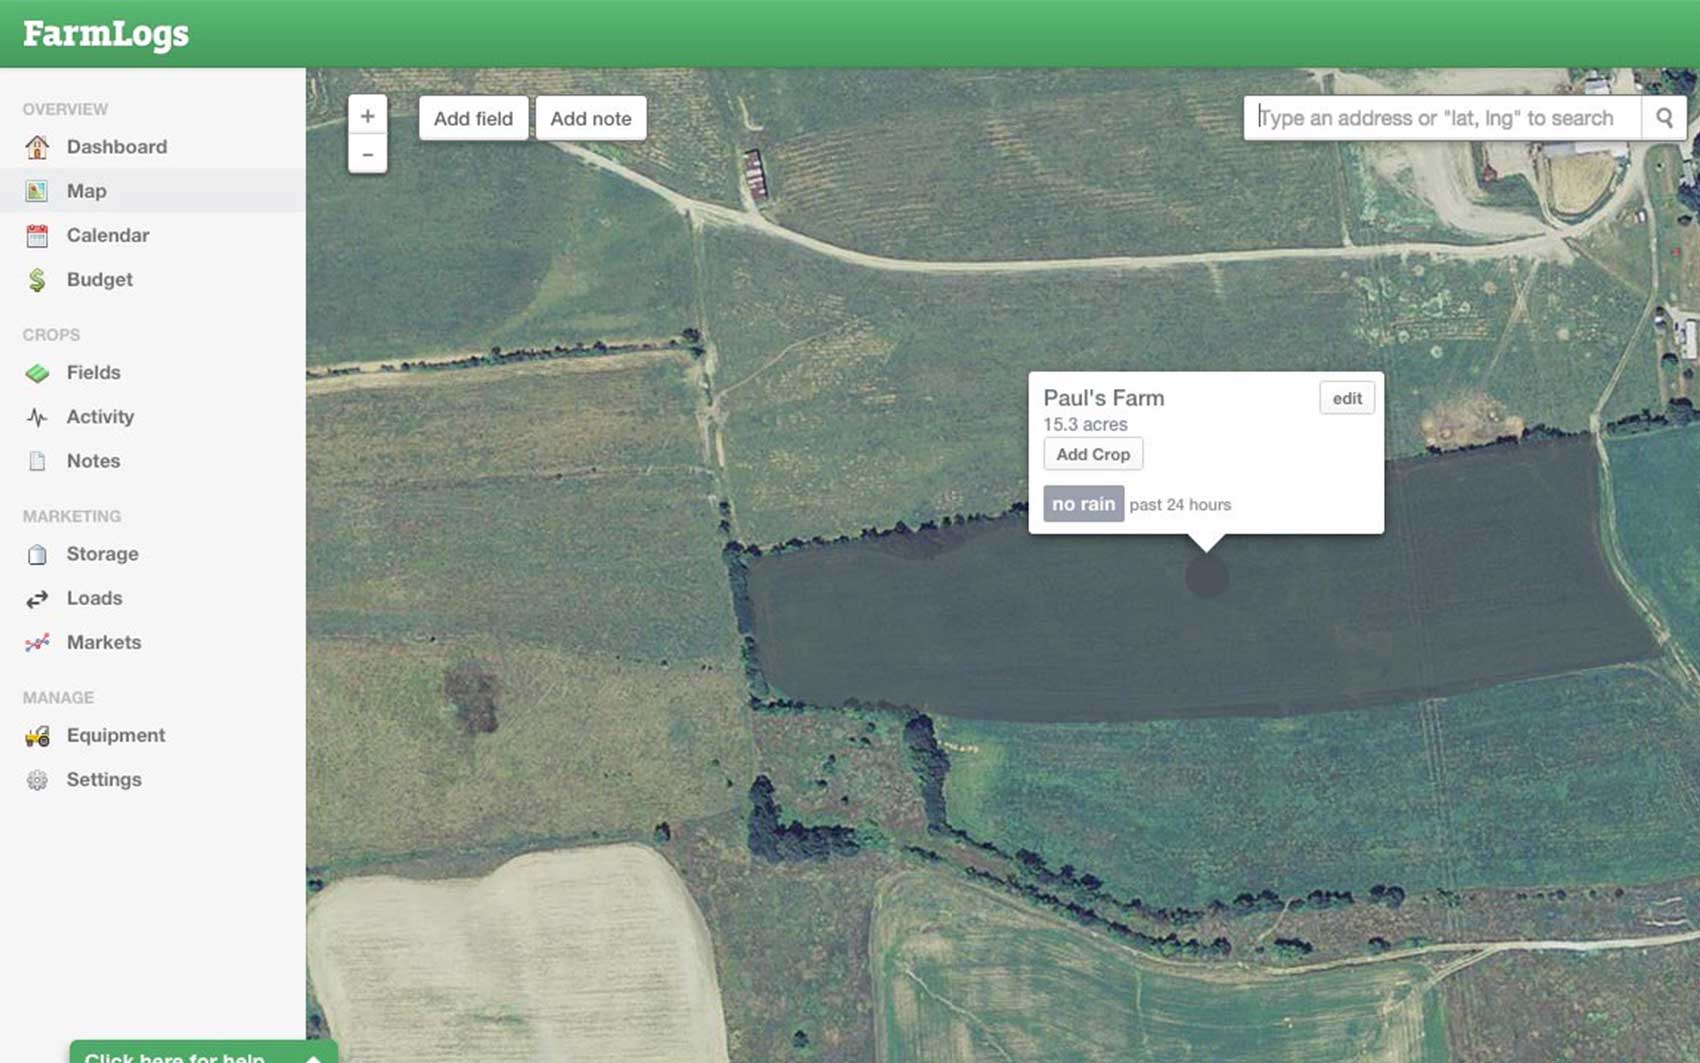Add a new field to the map
This screenshot has width=1700, height=1063.
tap(472, 117)
